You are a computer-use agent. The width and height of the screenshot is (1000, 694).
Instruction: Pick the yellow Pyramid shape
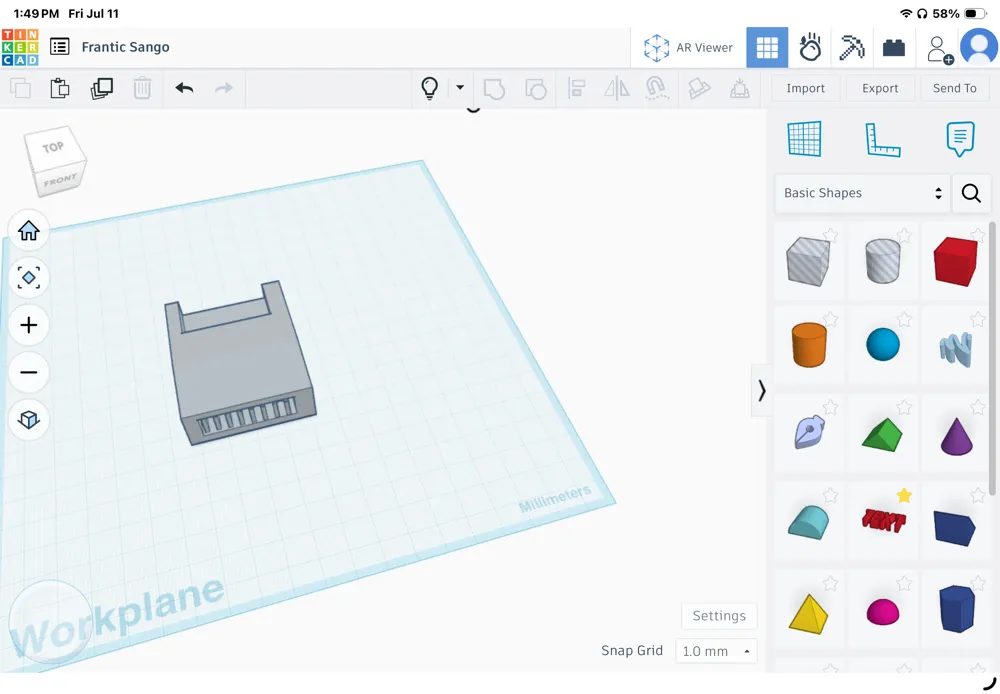(808, 614)
